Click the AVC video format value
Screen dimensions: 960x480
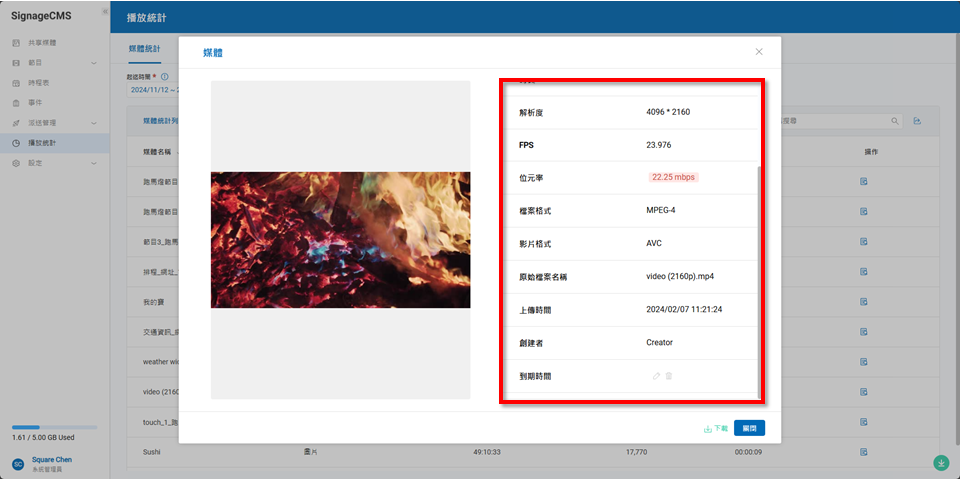[x=654, y=244]
